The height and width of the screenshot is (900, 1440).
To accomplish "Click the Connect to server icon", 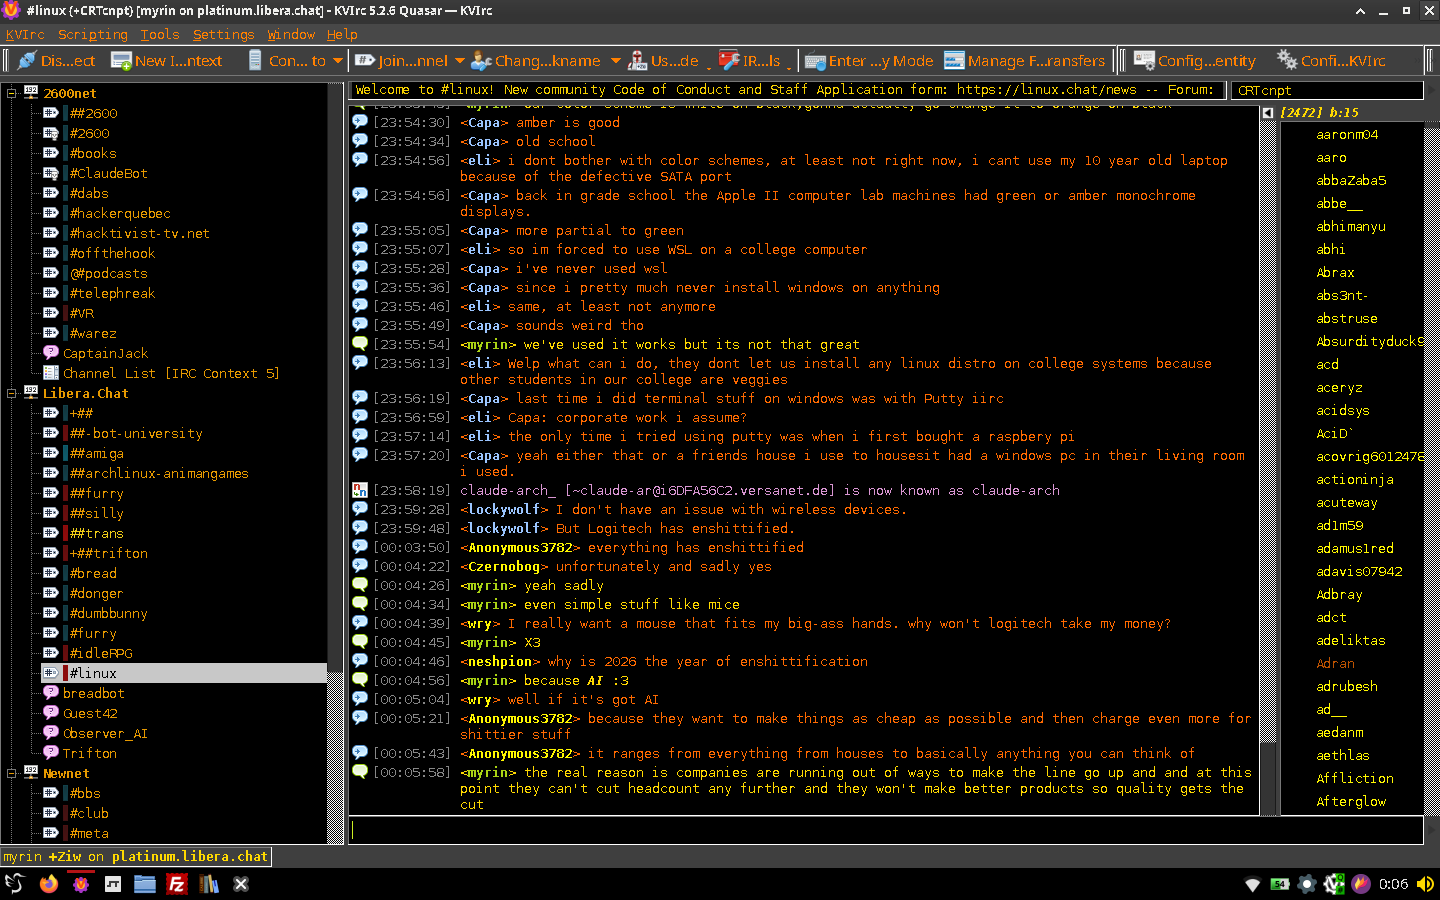I will click(x=255, y=61).
